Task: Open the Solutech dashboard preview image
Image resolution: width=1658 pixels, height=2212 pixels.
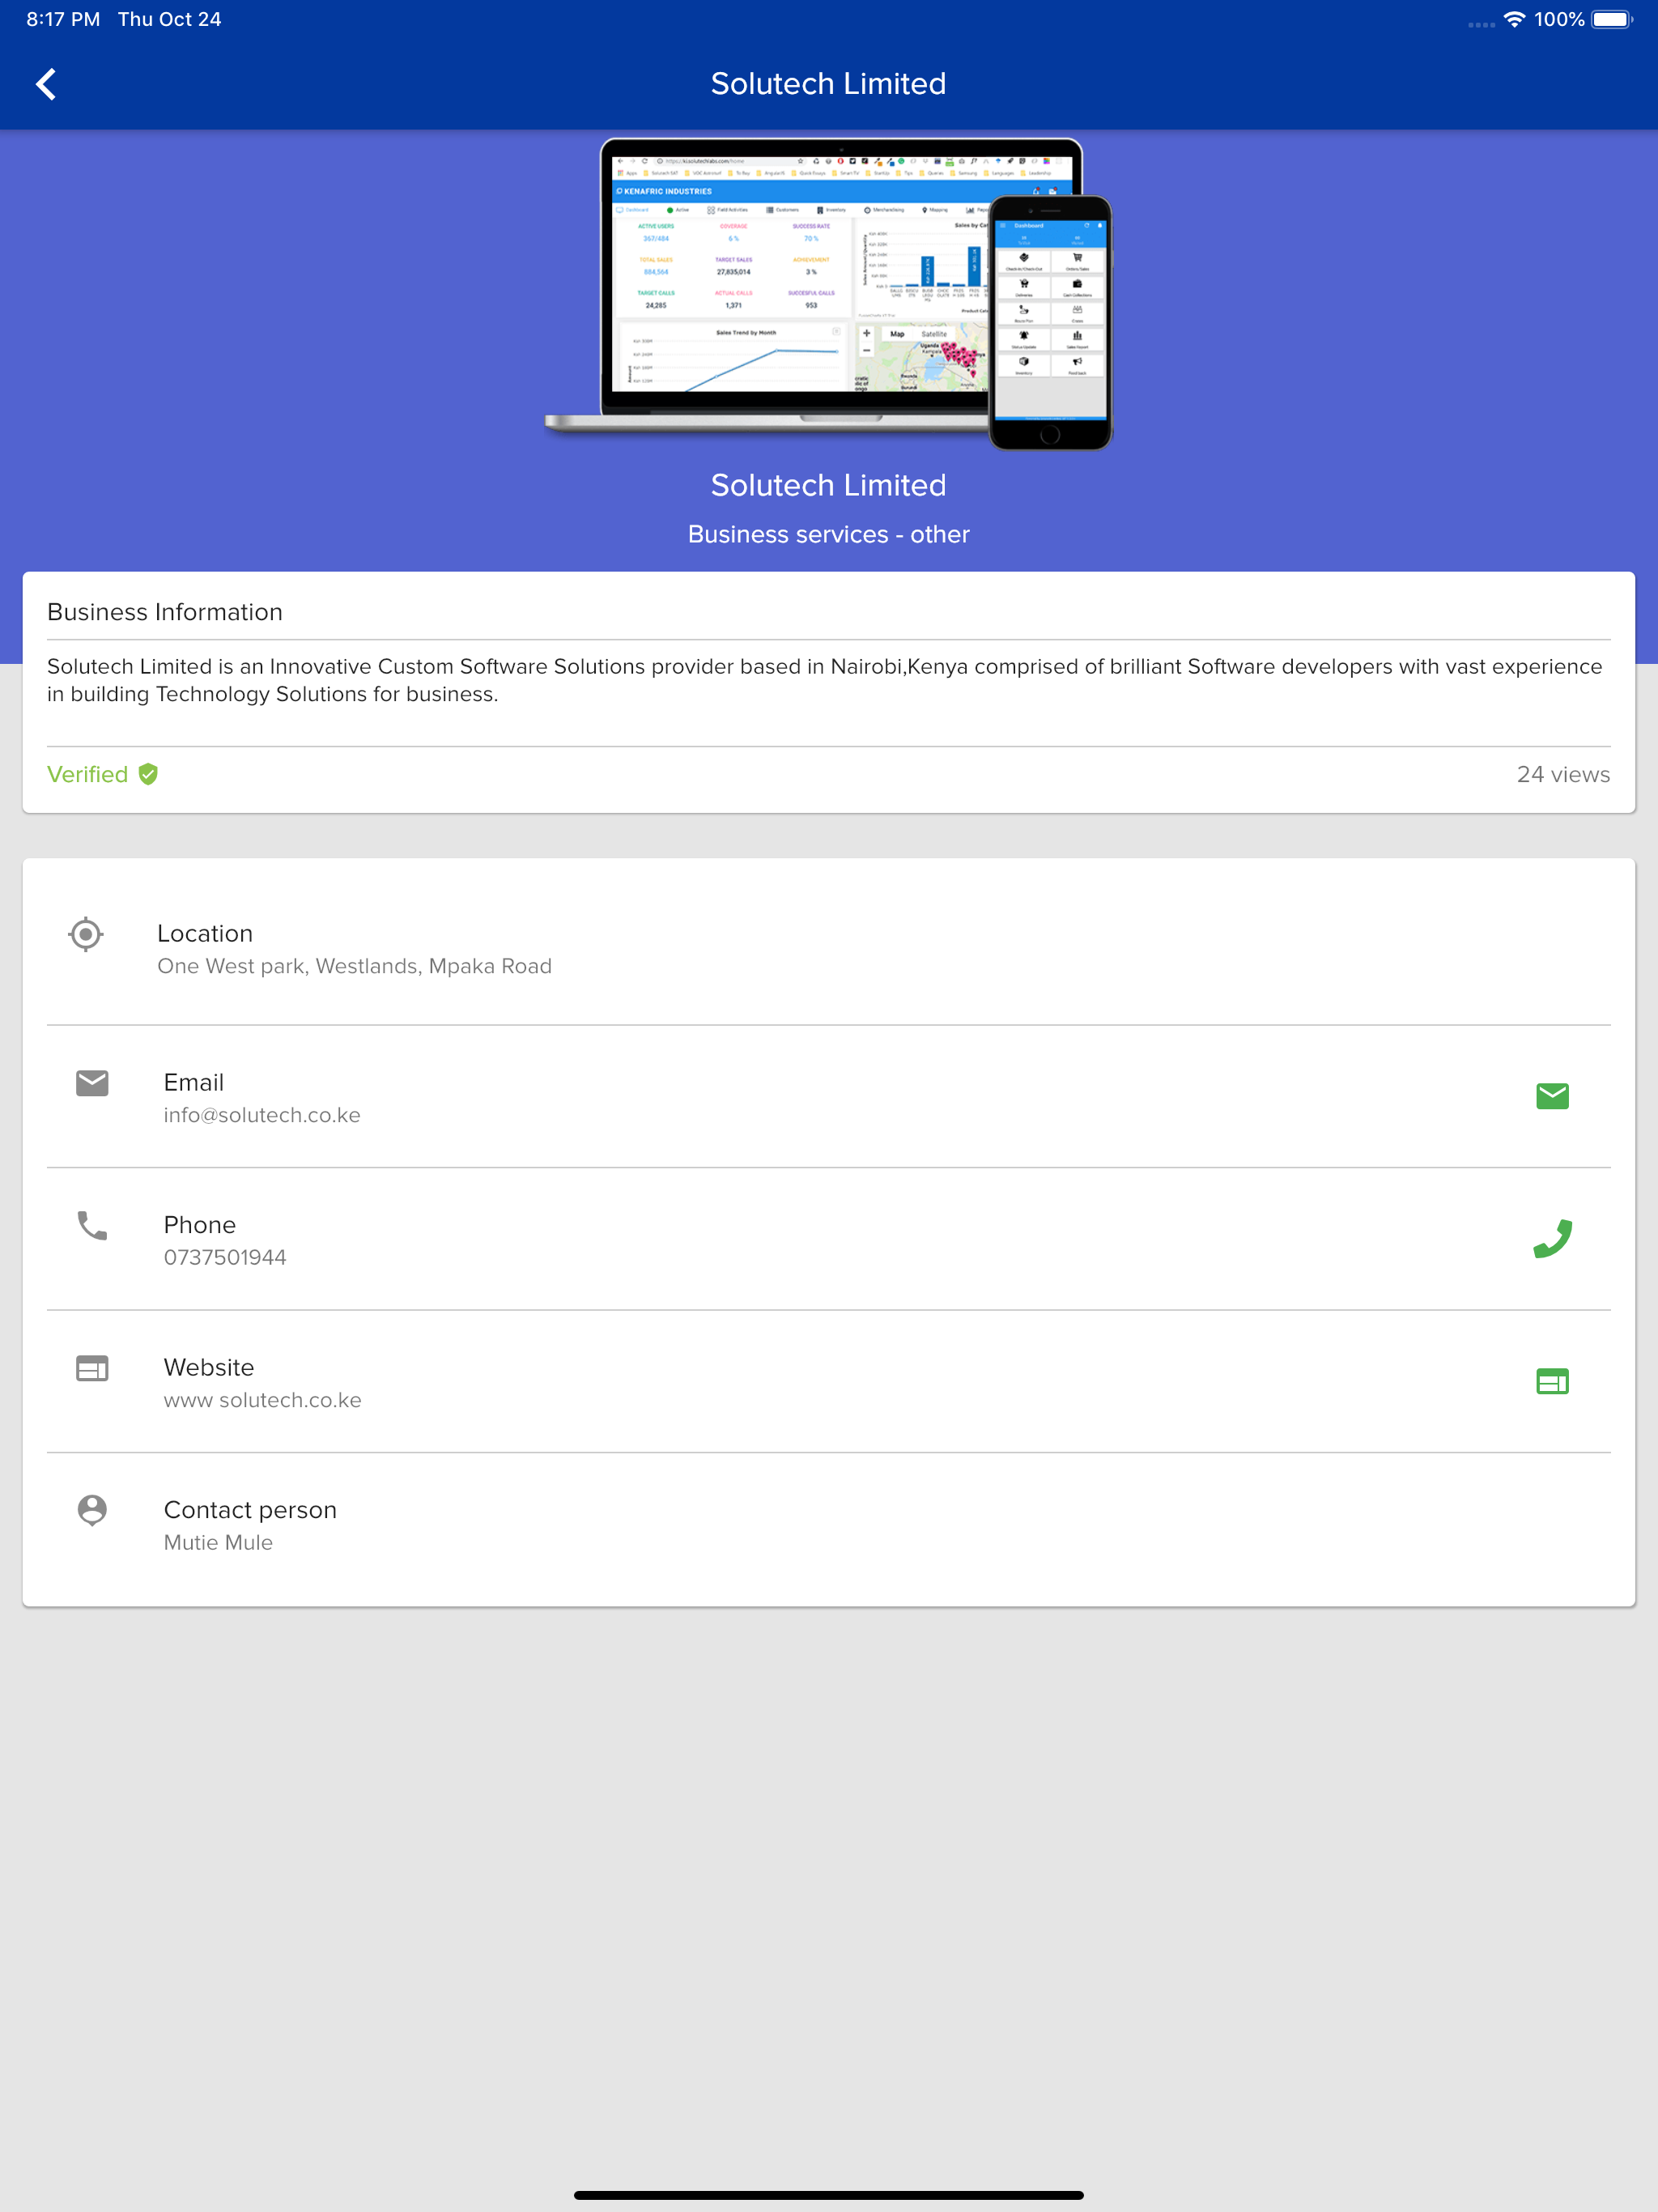Action: click(x=829, y=294)
